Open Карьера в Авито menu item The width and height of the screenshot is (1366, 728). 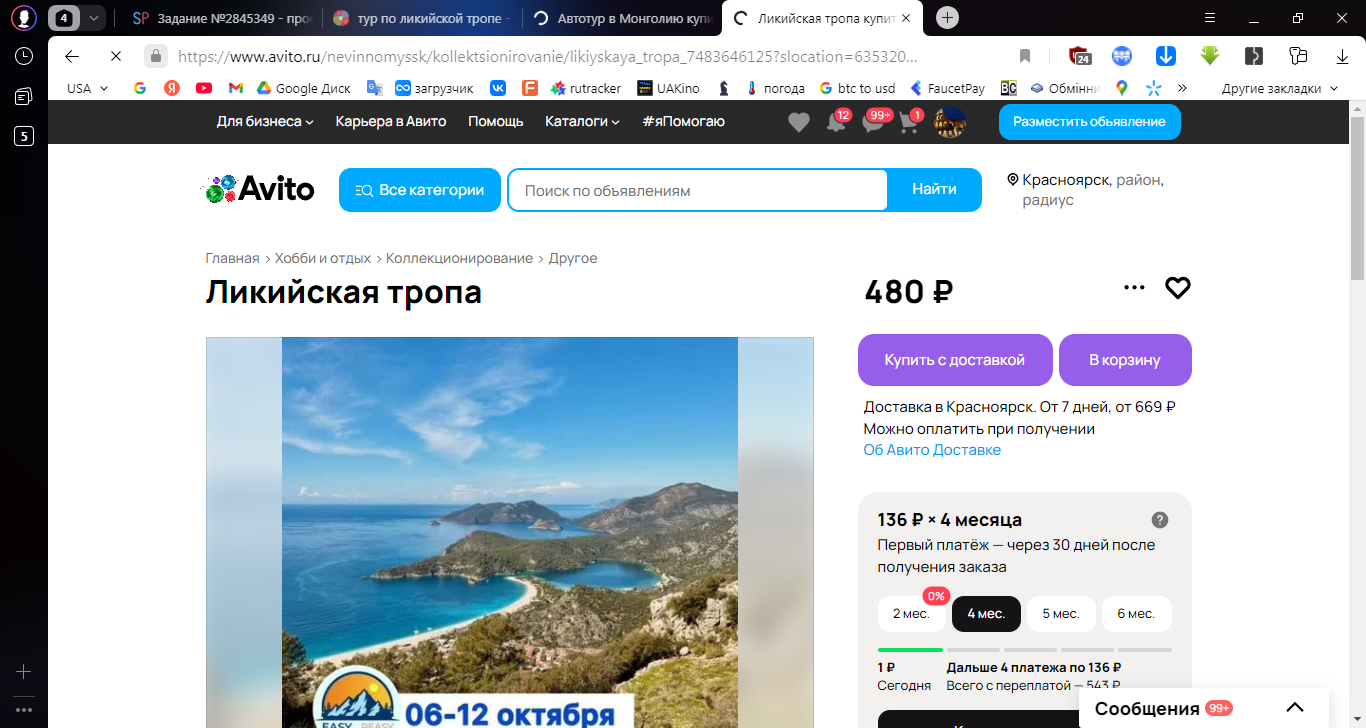point(391,122)
